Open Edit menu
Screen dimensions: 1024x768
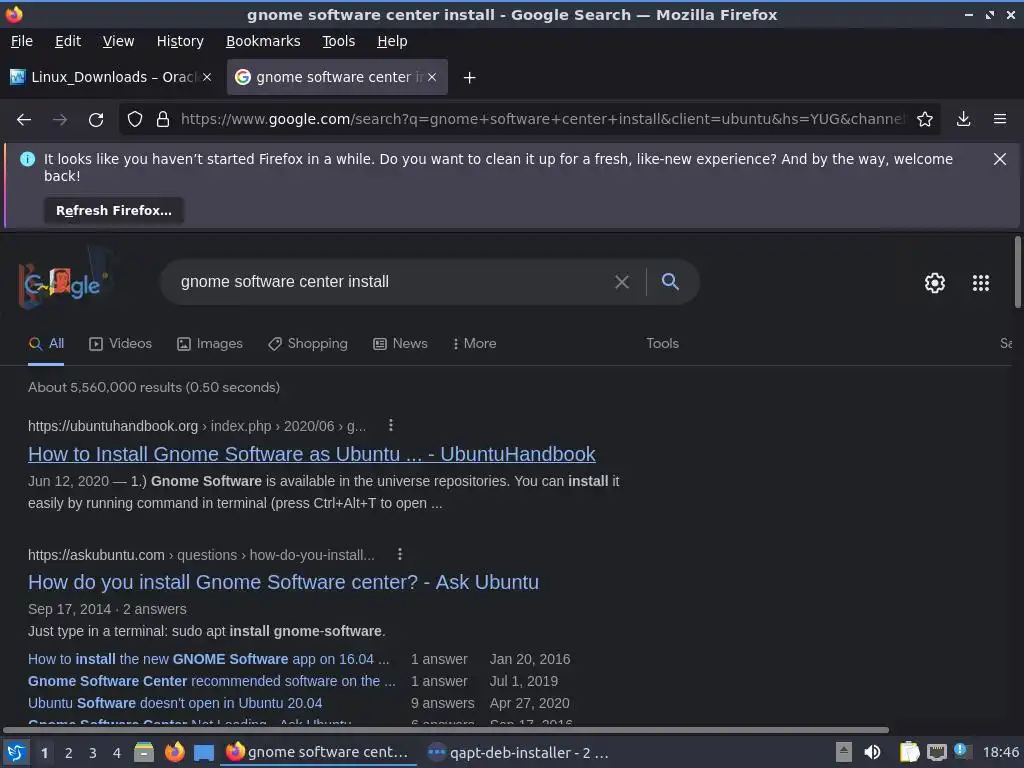pyautogui.click(x=68, y=41)
